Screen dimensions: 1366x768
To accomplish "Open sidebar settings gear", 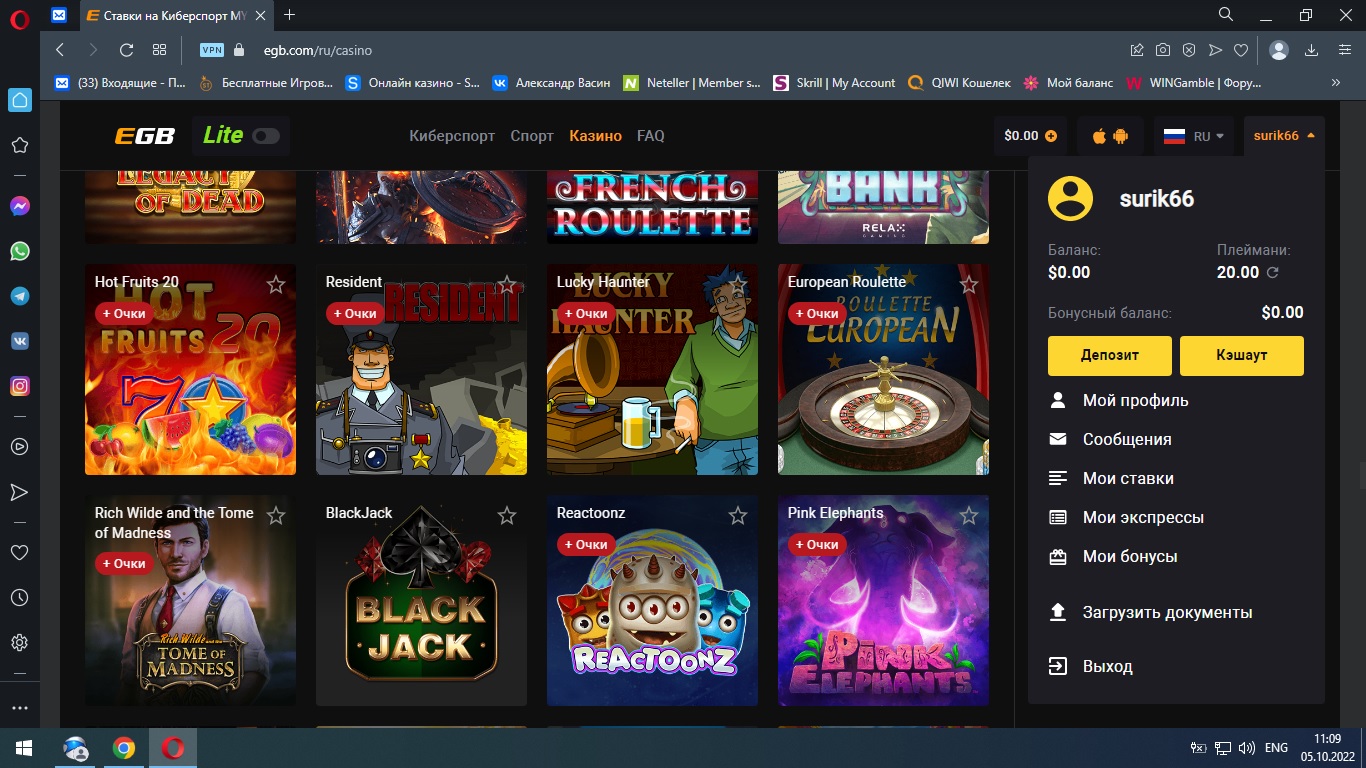I will pyautogui.click(x=19, y=642).
